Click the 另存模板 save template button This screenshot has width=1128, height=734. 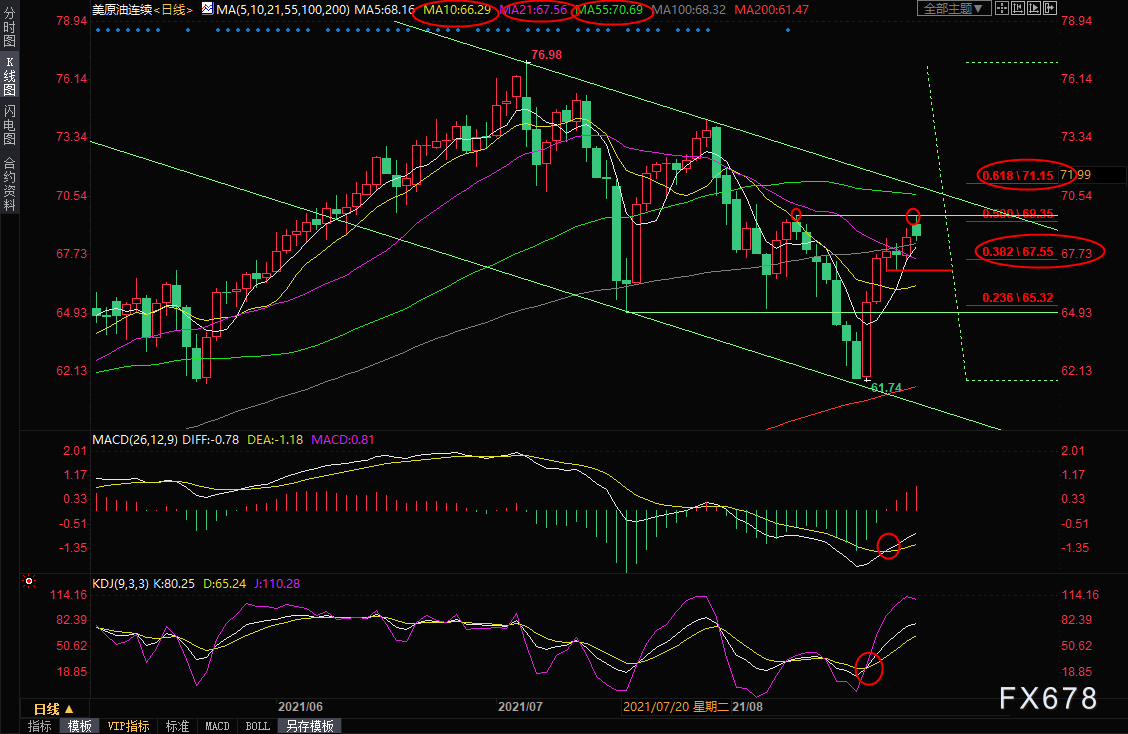(x=309, y=726)
